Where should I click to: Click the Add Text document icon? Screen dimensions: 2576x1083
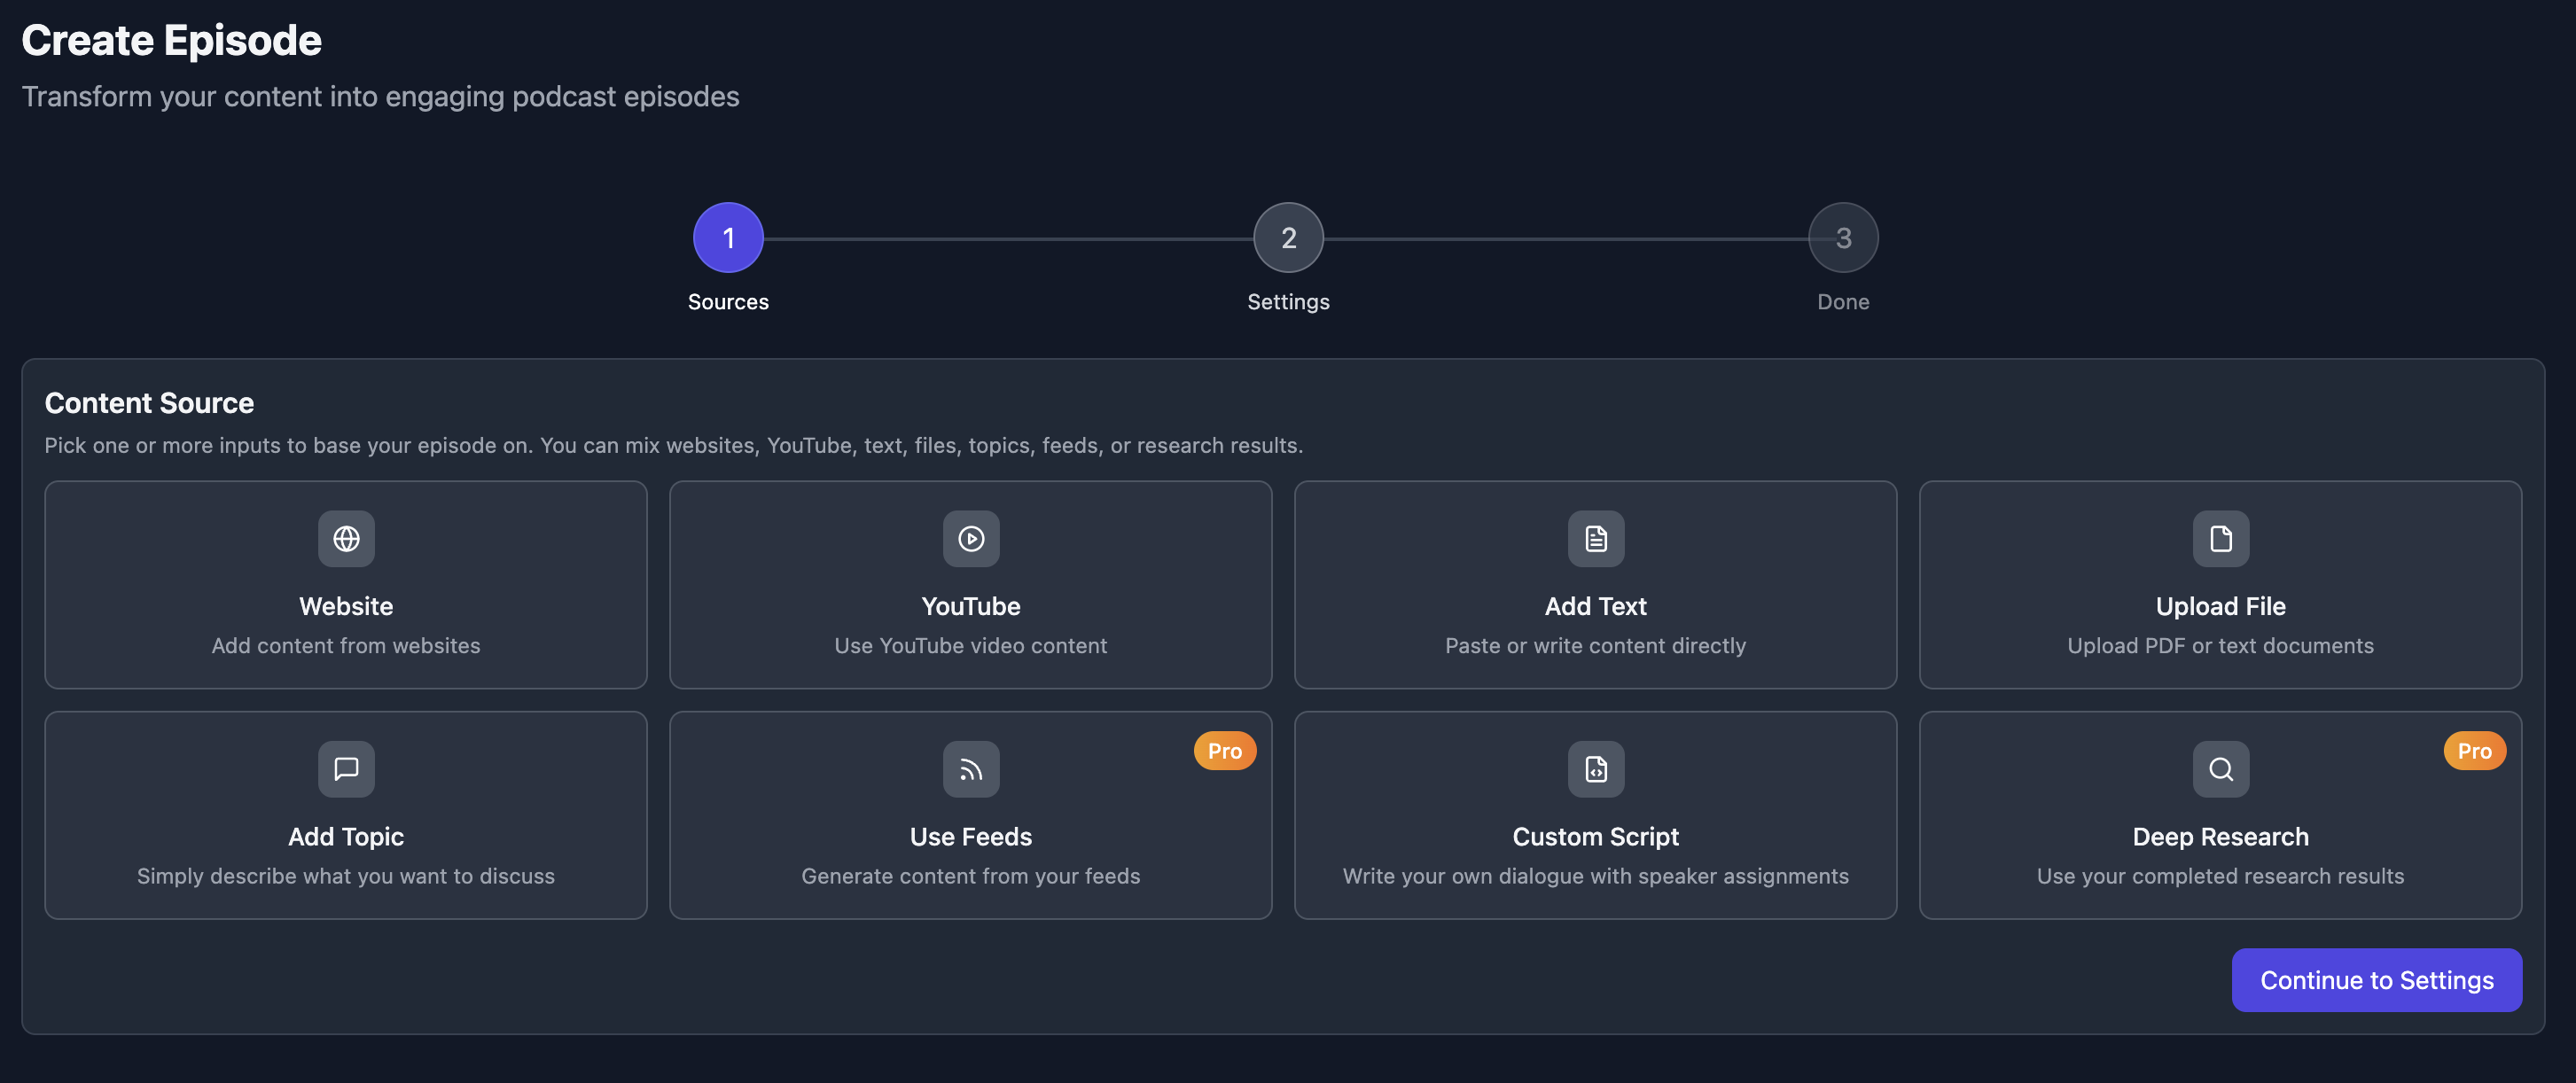coord(1595,538)
